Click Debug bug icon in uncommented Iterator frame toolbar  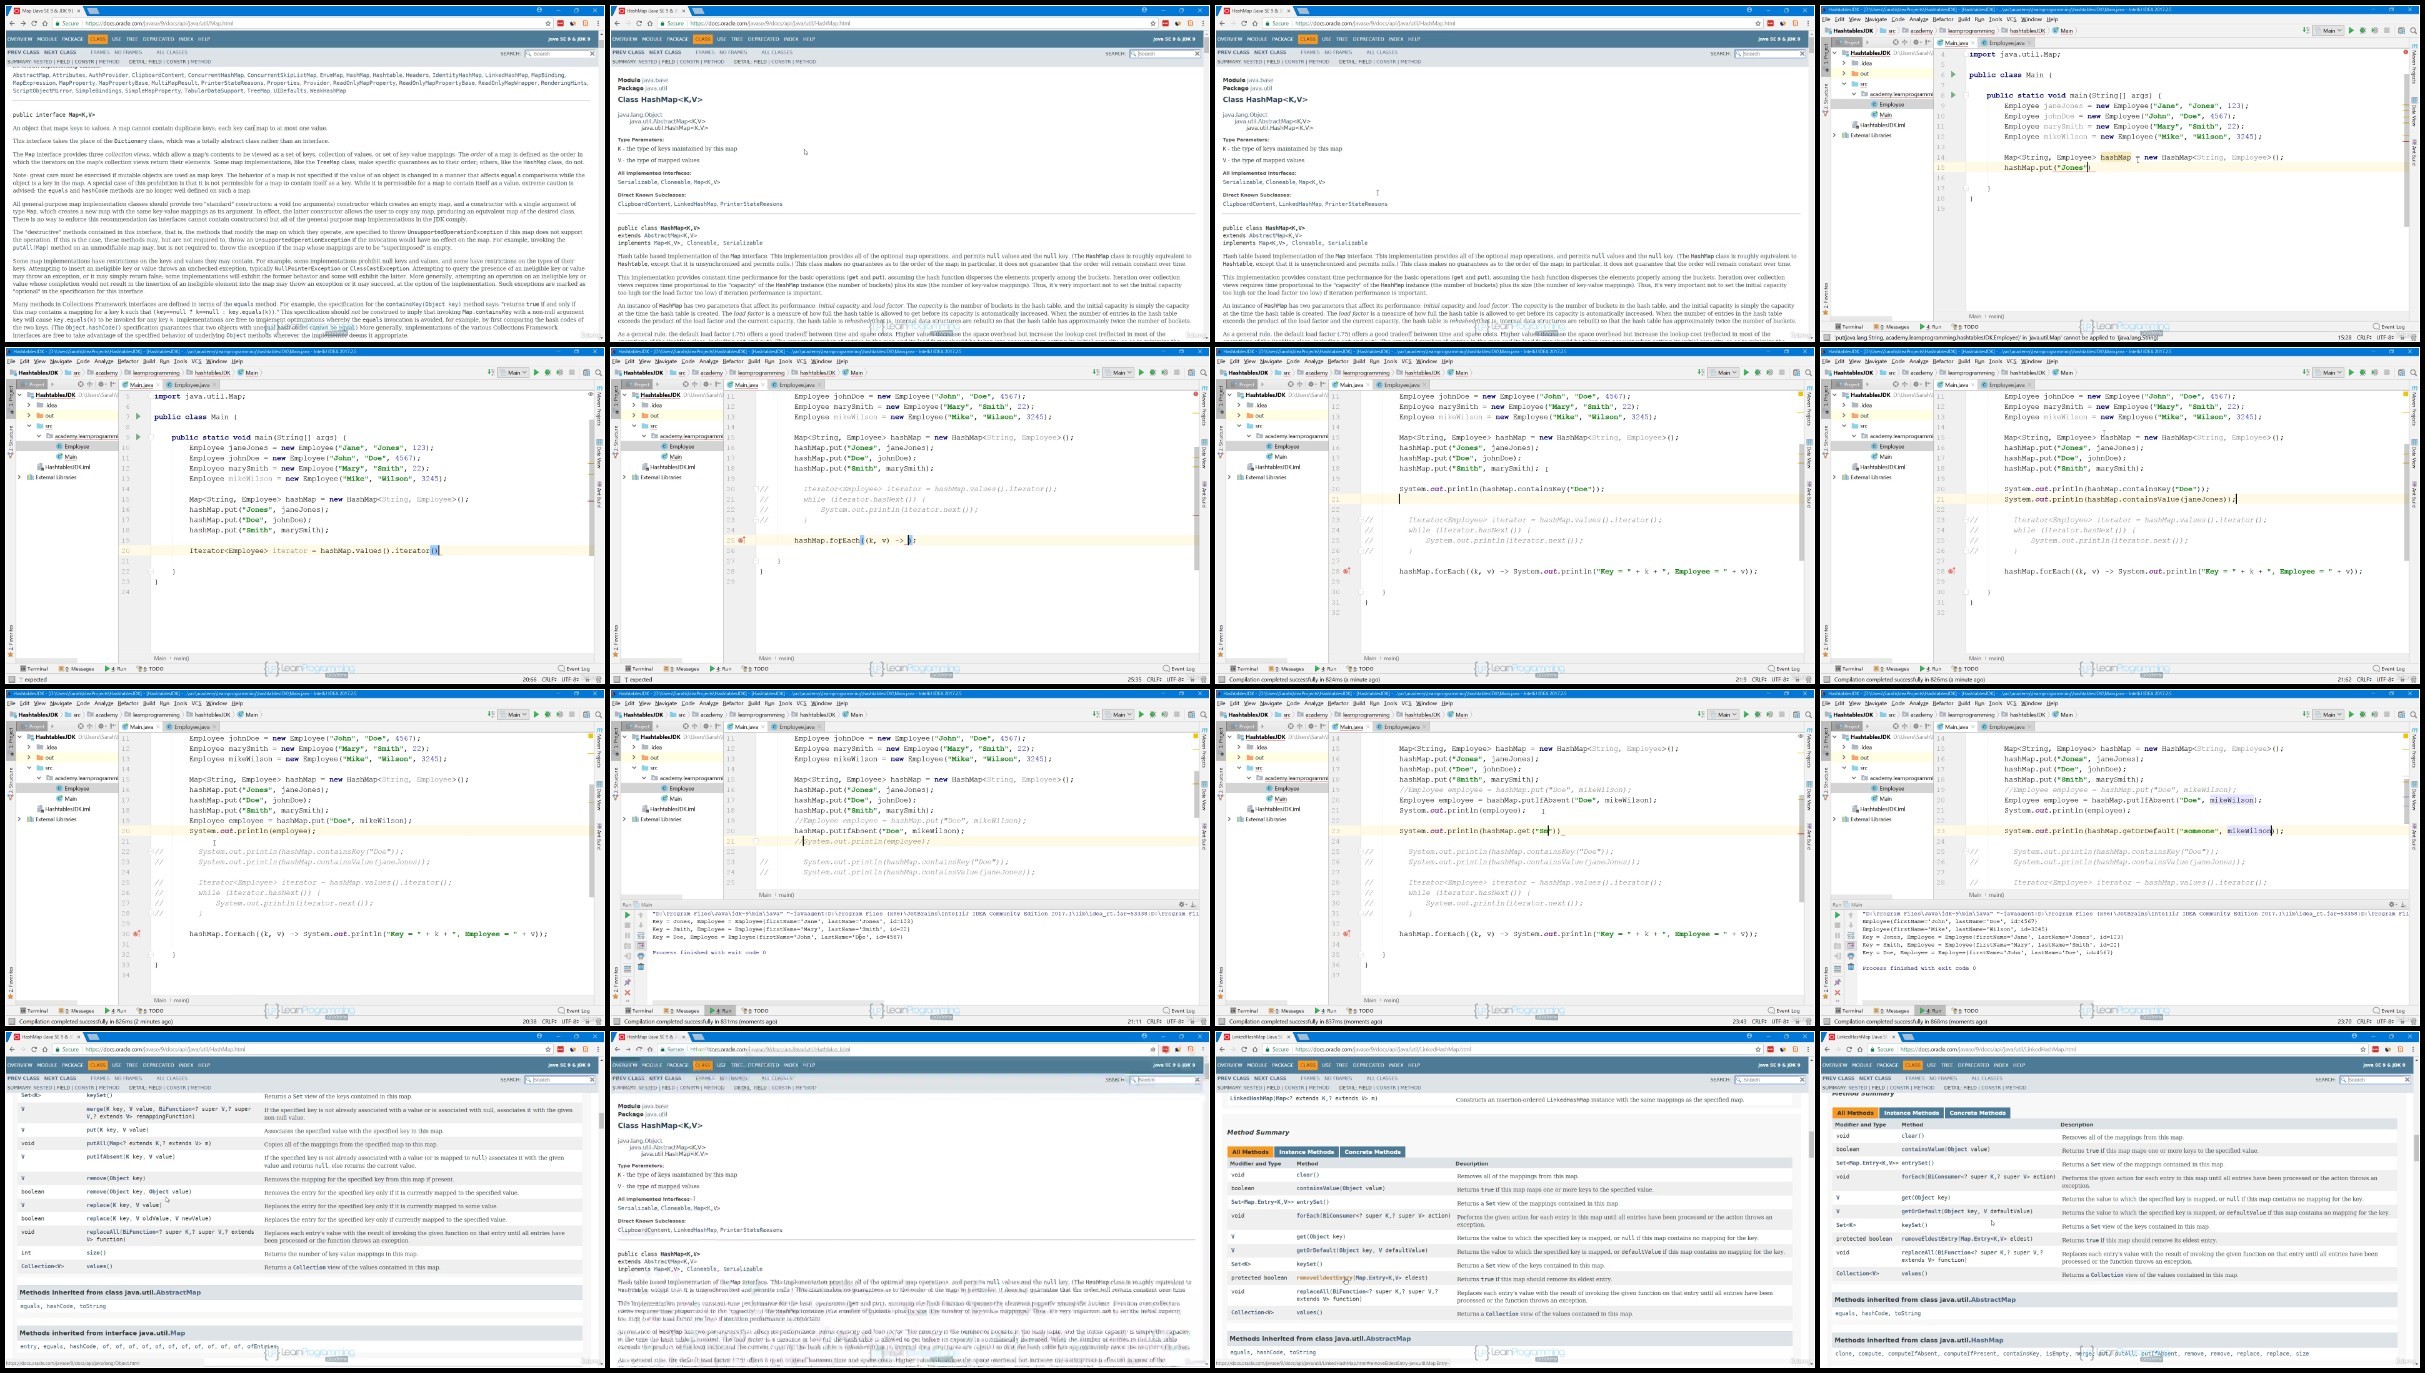pyautogui.click(x=547, y=372)
